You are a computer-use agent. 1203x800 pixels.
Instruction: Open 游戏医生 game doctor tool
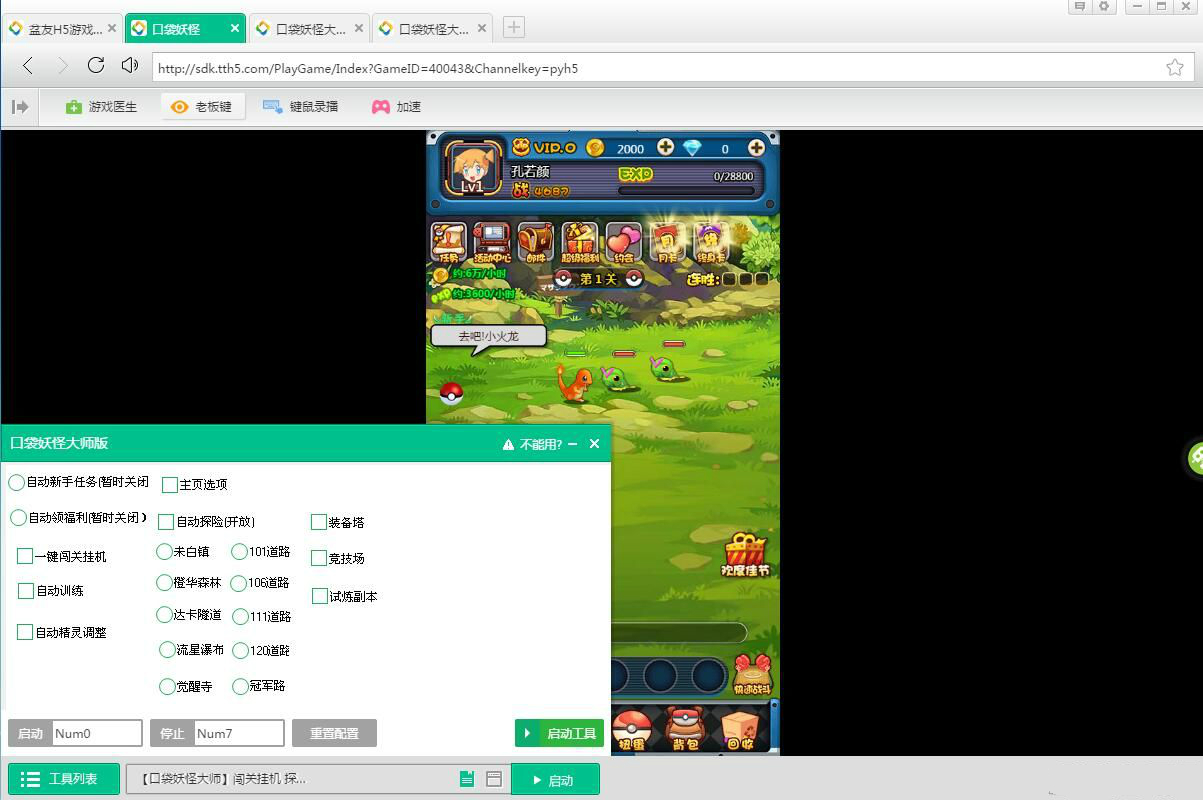tap(101, 106)
